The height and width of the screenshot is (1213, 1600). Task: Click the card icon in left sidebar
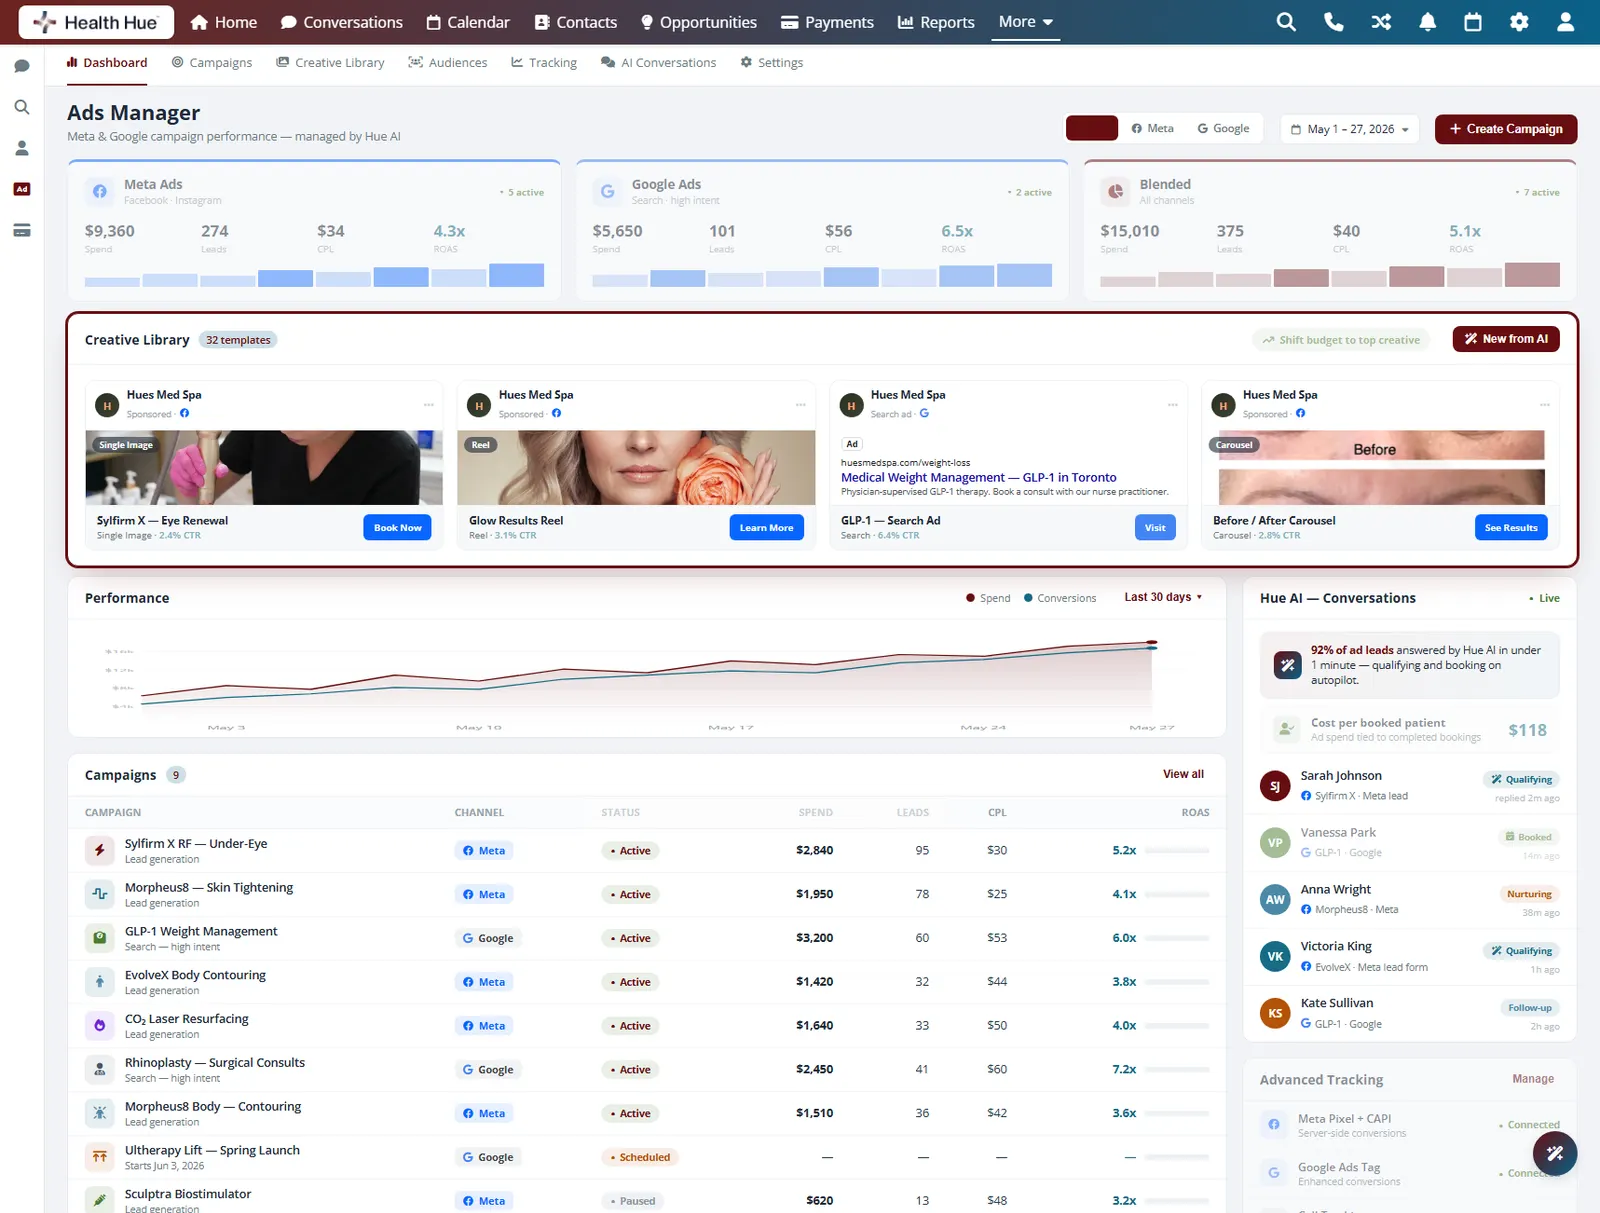click(22, 230)
